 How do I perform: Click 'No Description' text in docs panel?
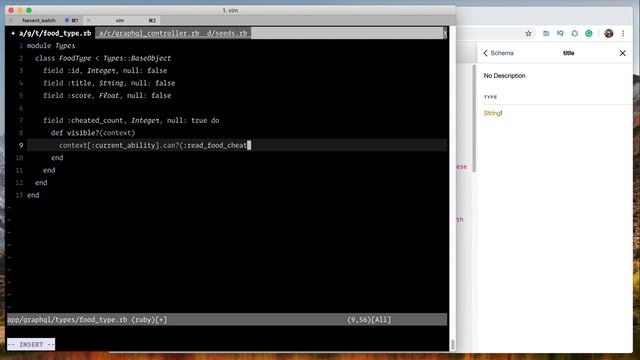tap(504, 76)
